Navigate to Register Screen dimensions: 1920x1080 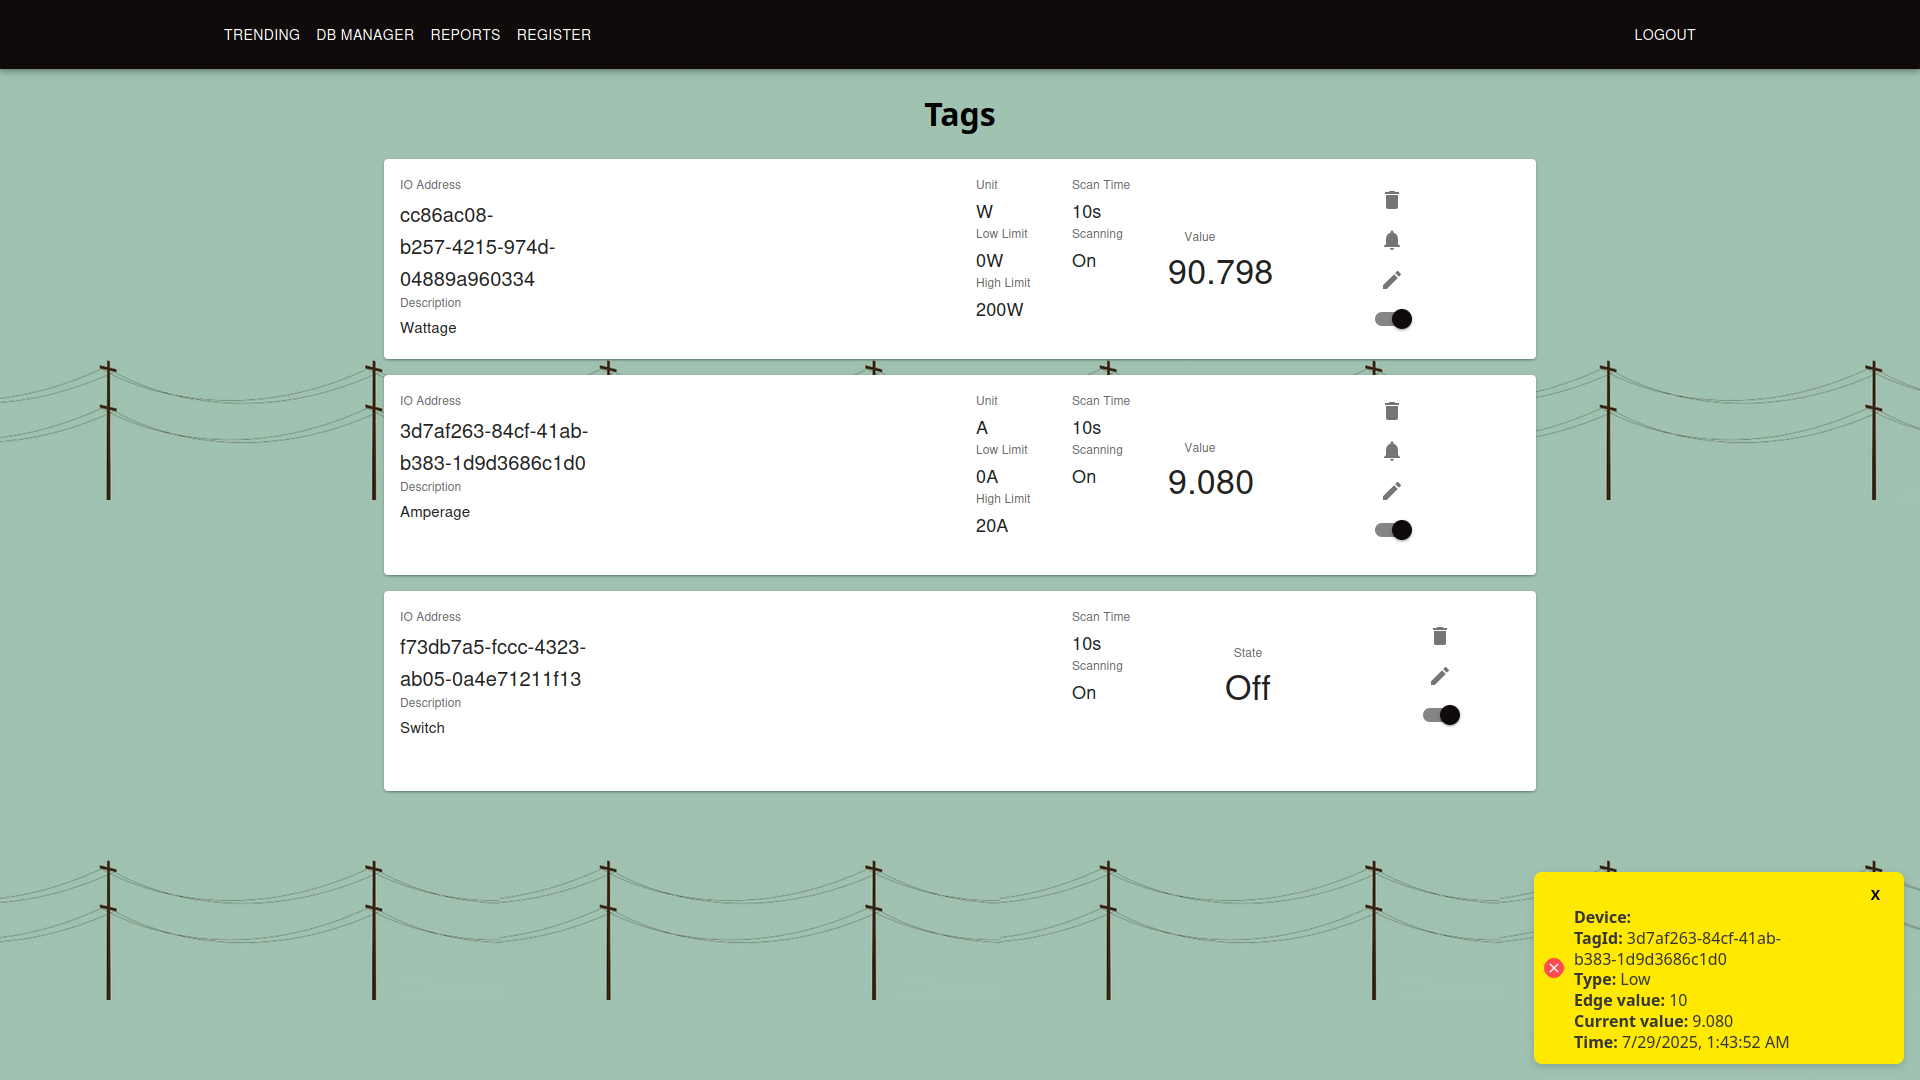point(554,35)
